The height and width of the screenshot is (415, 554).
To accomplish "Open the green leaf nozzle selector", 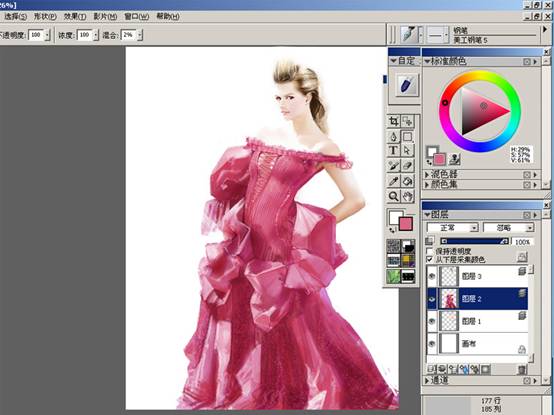I will (393, 276).
